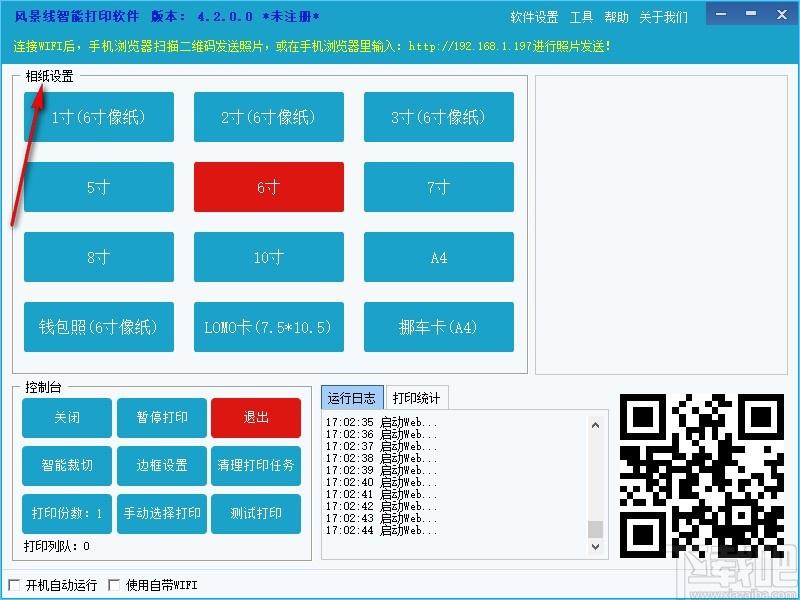Select the 3寸(6寸像纸) paper size
Screen dimensions: 800x600
(x=438, y=117)
